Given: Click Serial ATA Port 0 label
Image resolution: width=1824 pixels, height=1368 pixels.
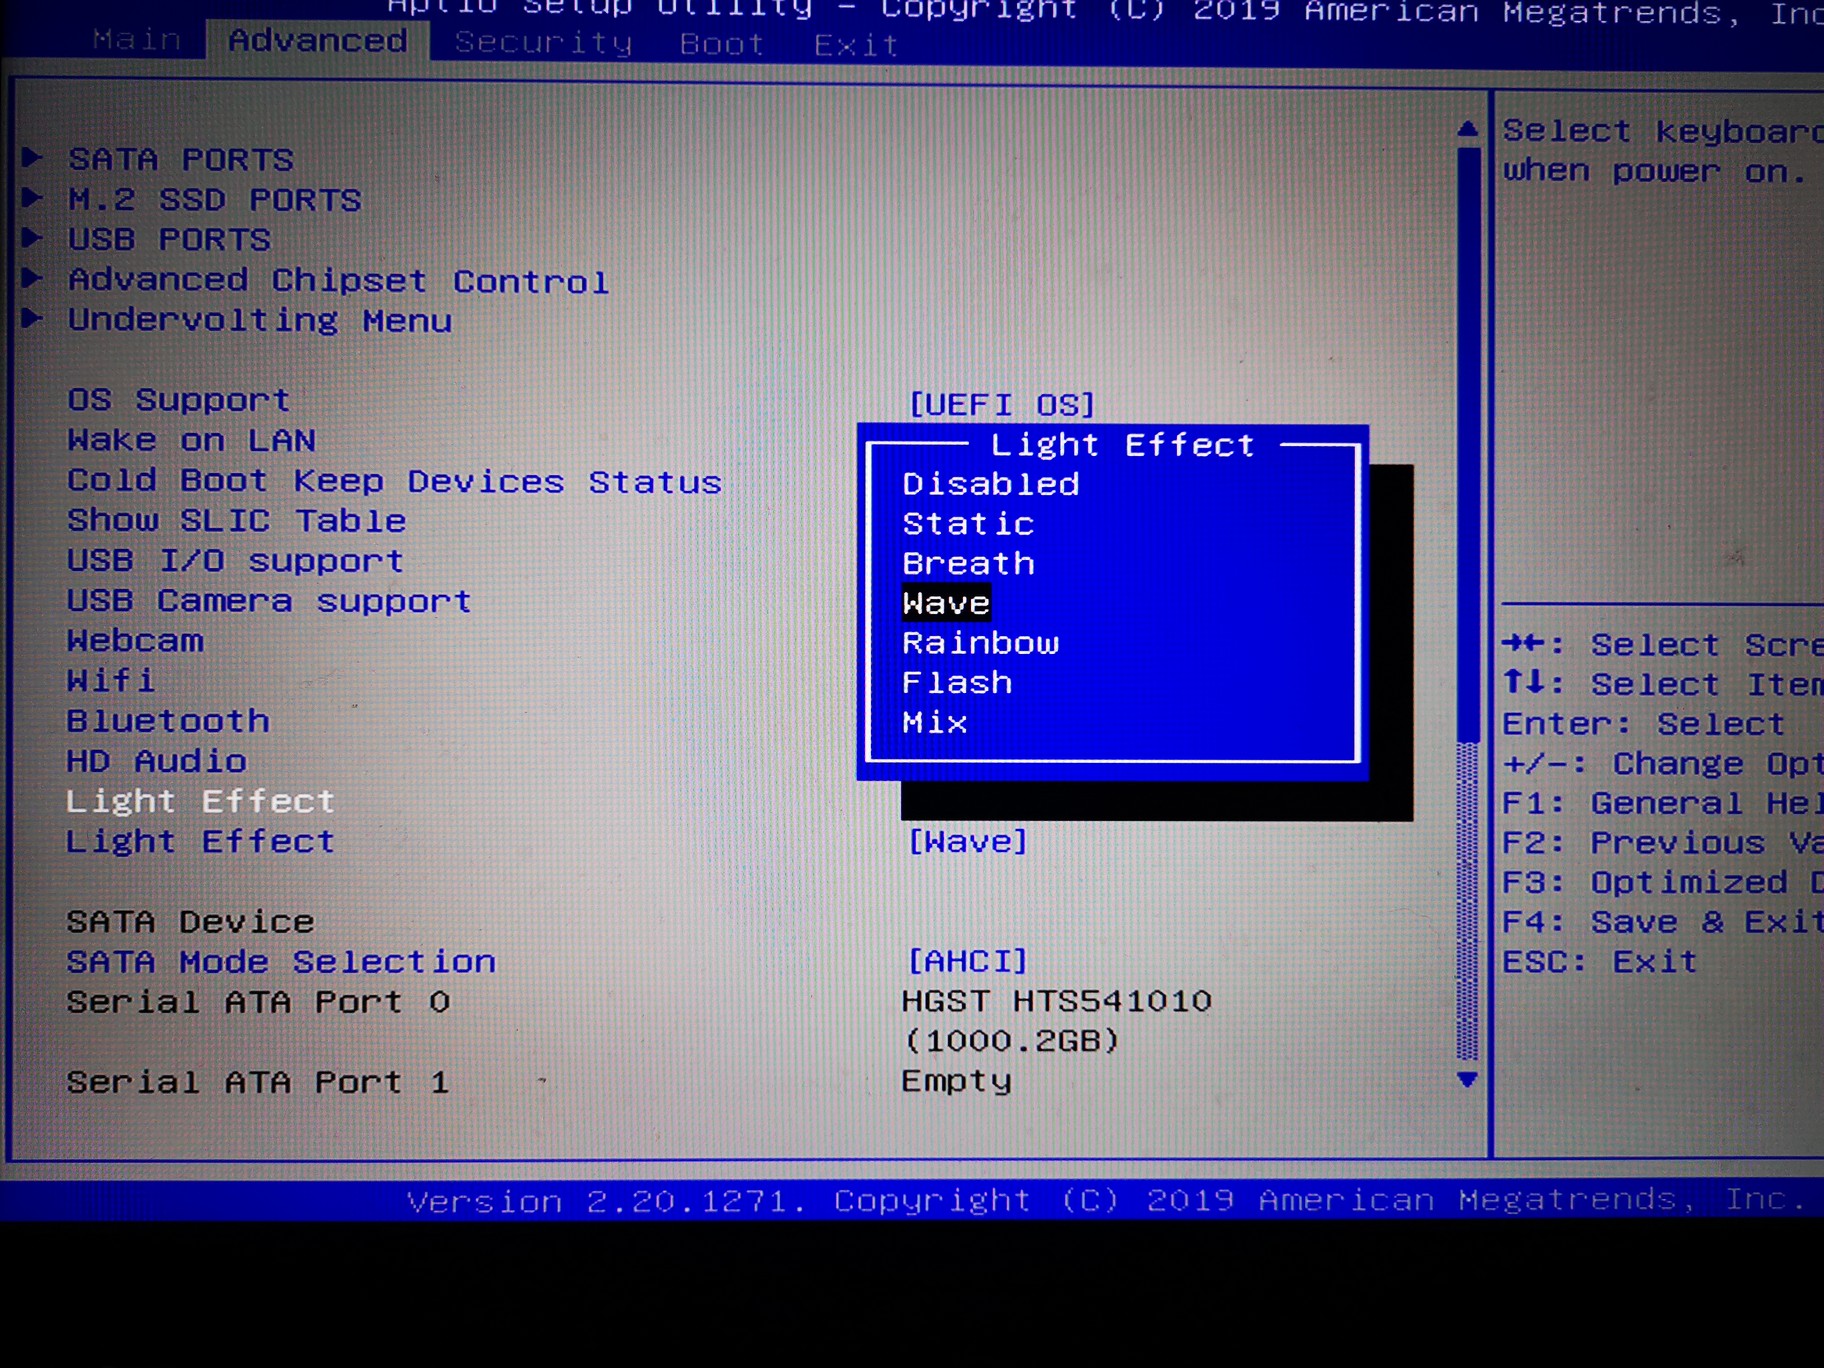Looking at the screenshot, I should tap(258, 1002).
